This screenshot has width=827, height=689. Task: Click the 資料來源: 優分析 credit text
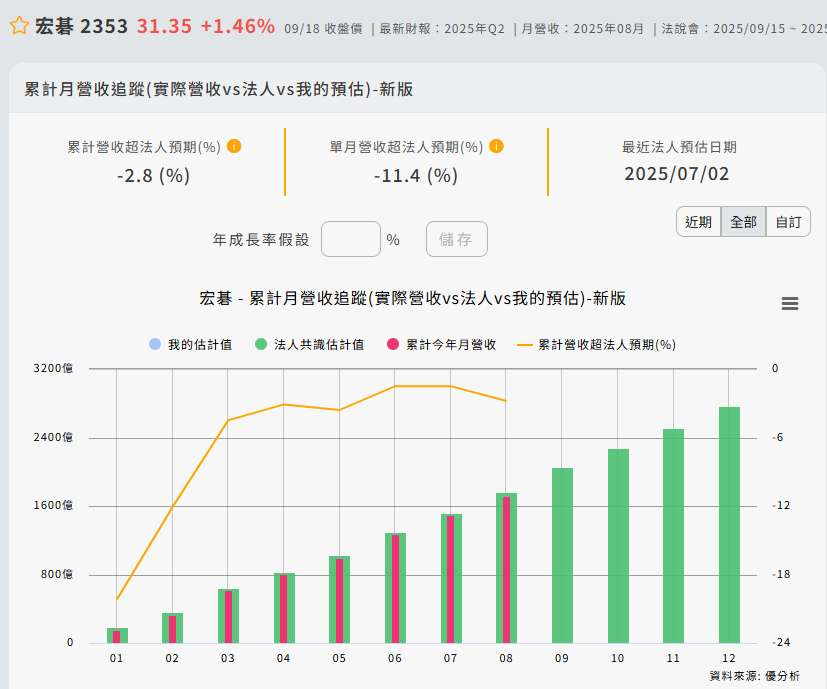tap(755, 676)
